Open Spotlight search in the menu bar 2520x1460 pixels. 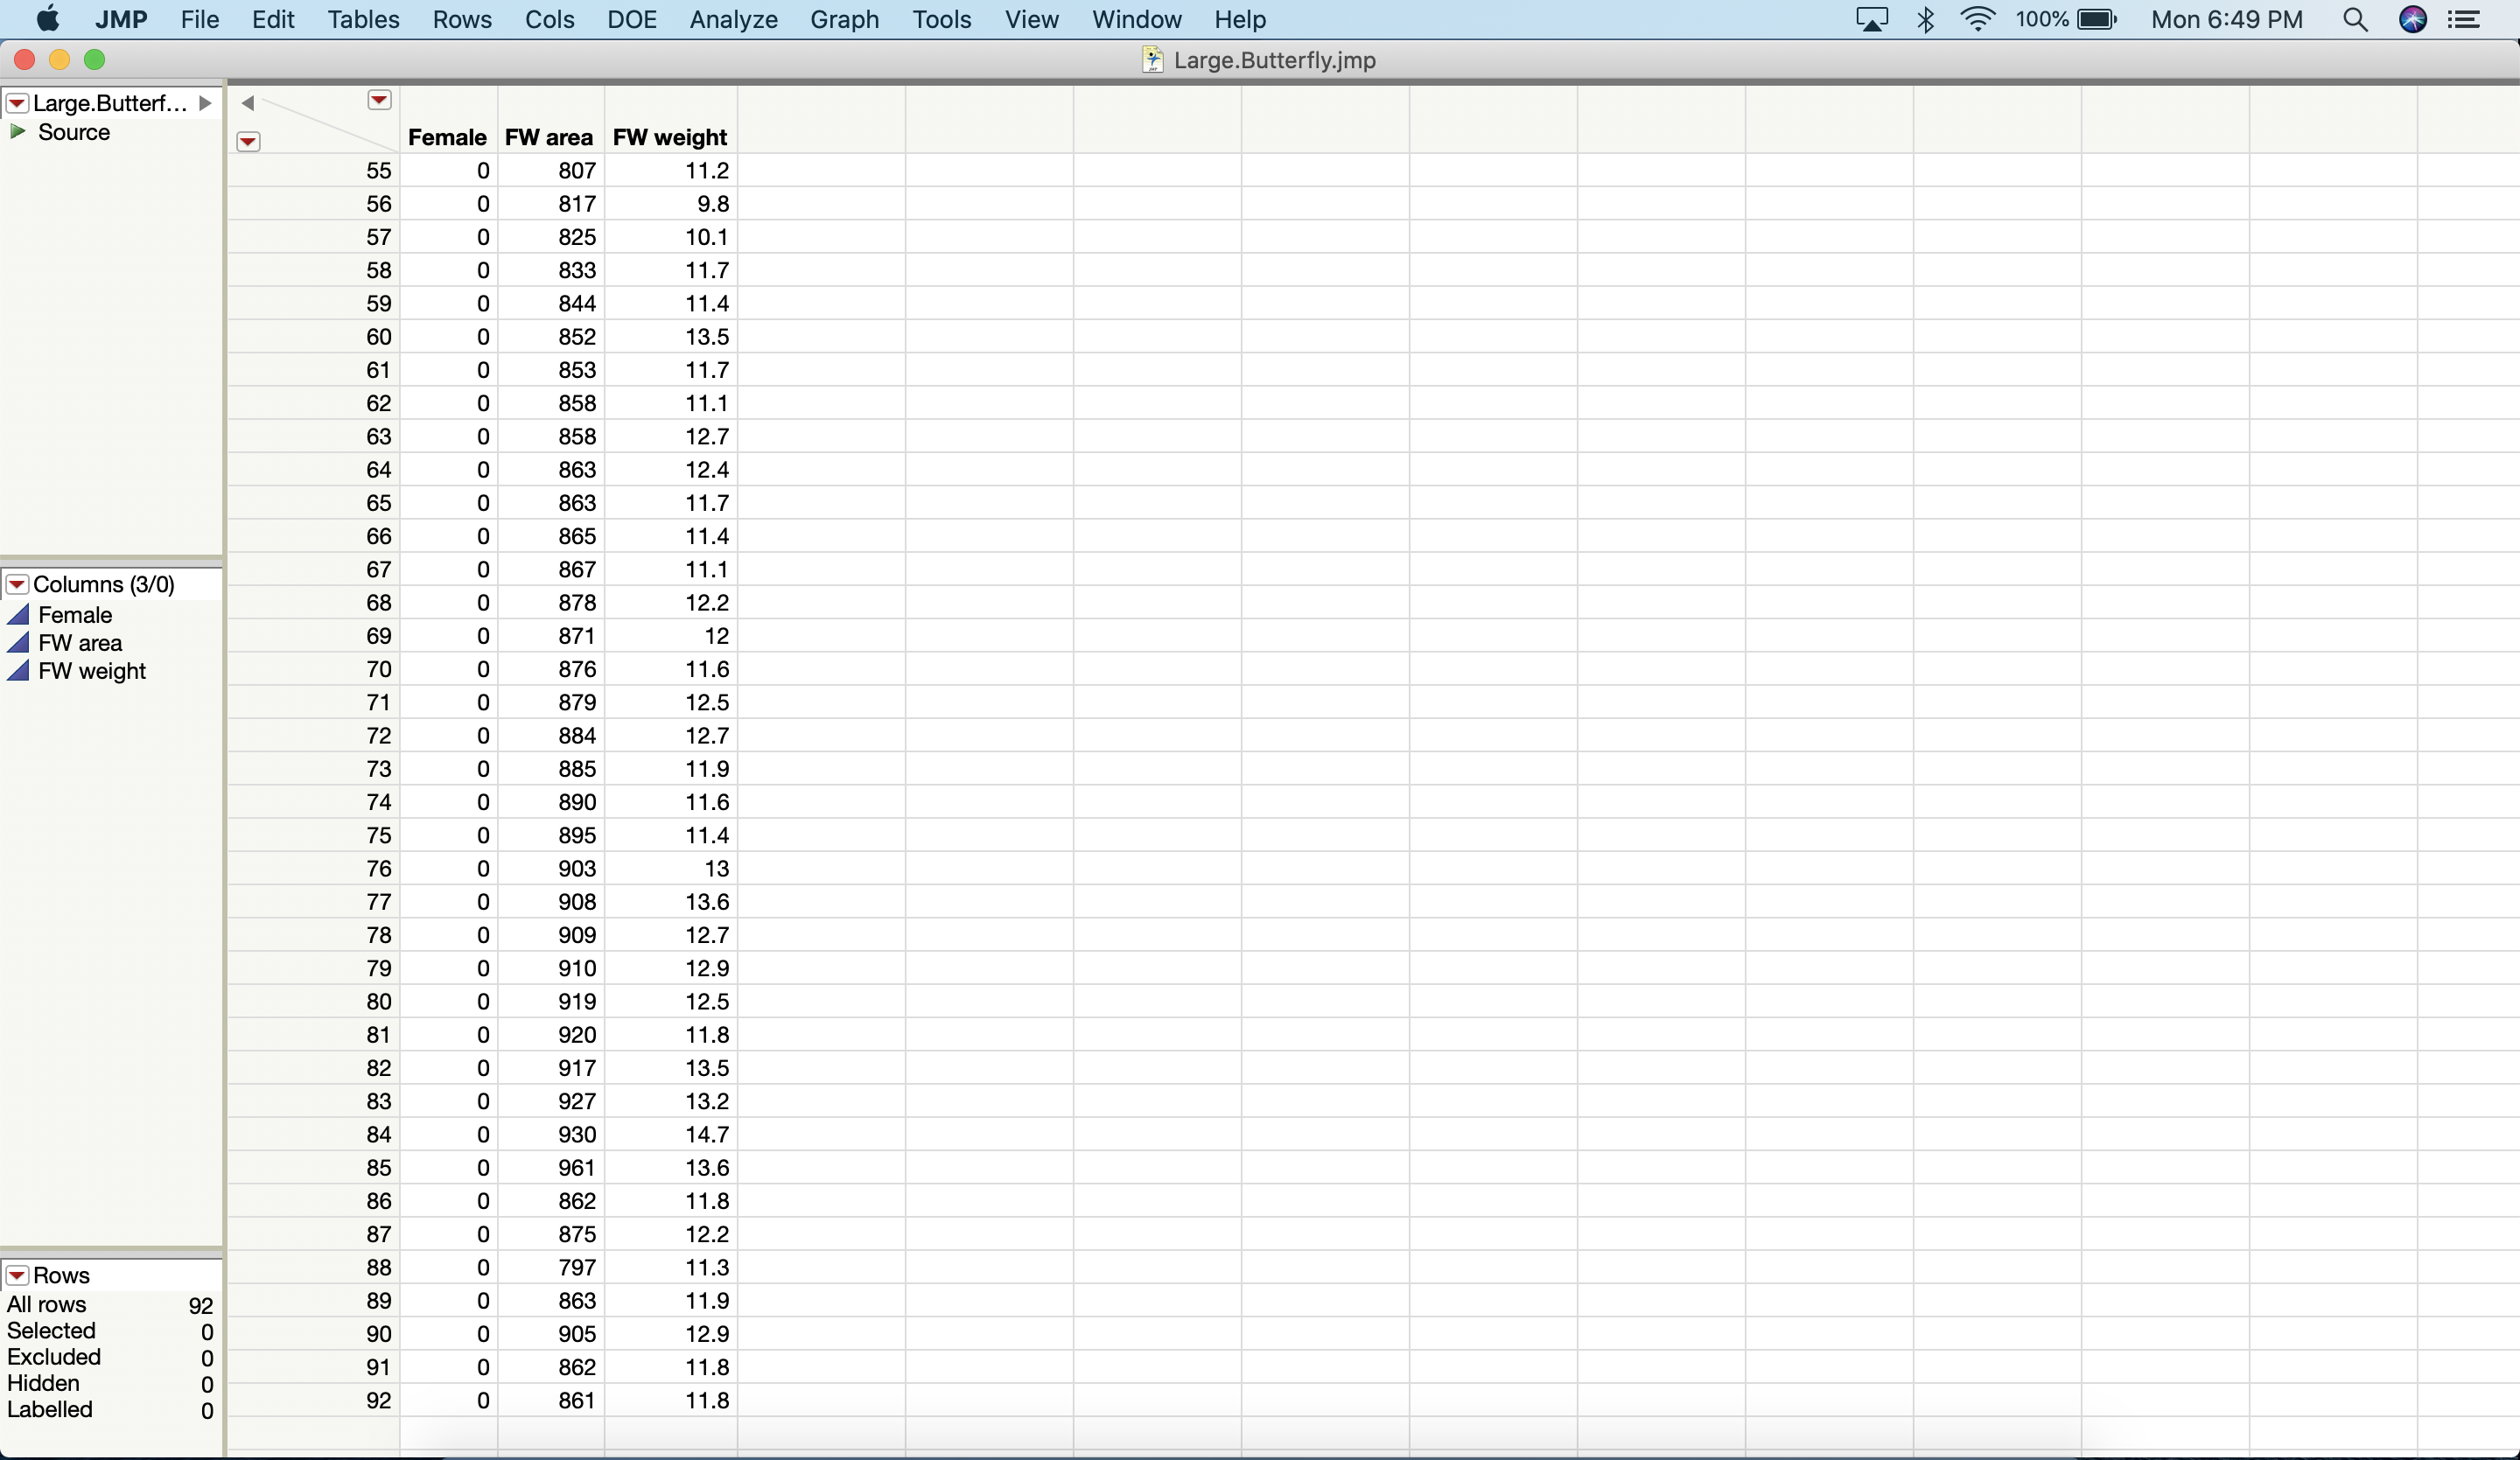(x=2355, y=20)
